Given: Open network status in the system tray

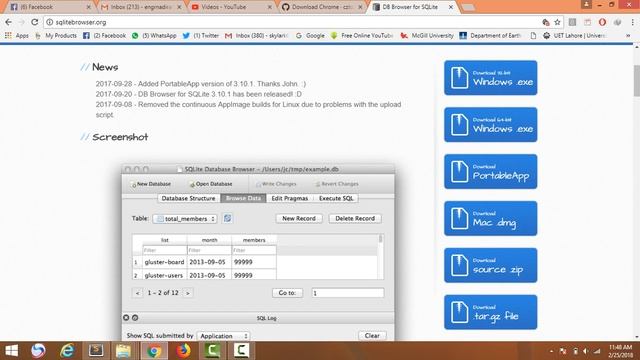Looking at the screenshot, I should point(597,351).
